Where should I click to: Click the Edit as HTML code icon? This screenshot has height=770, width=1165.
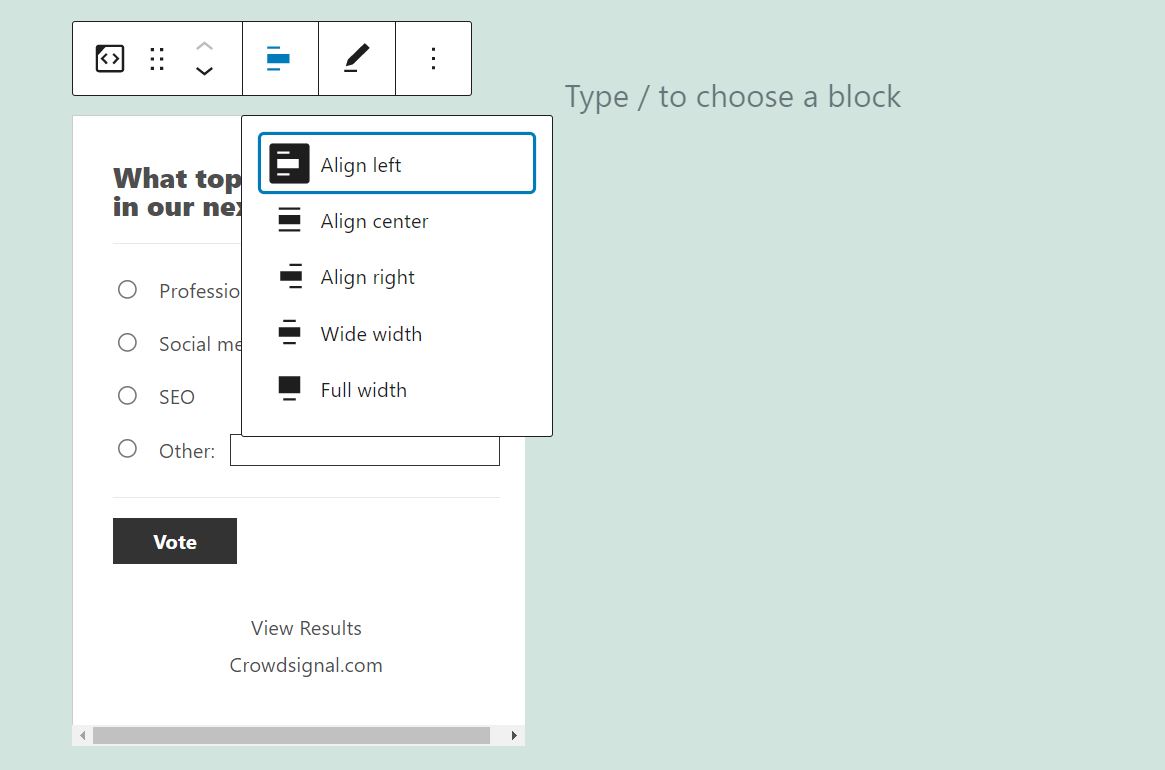click(109, 58)
